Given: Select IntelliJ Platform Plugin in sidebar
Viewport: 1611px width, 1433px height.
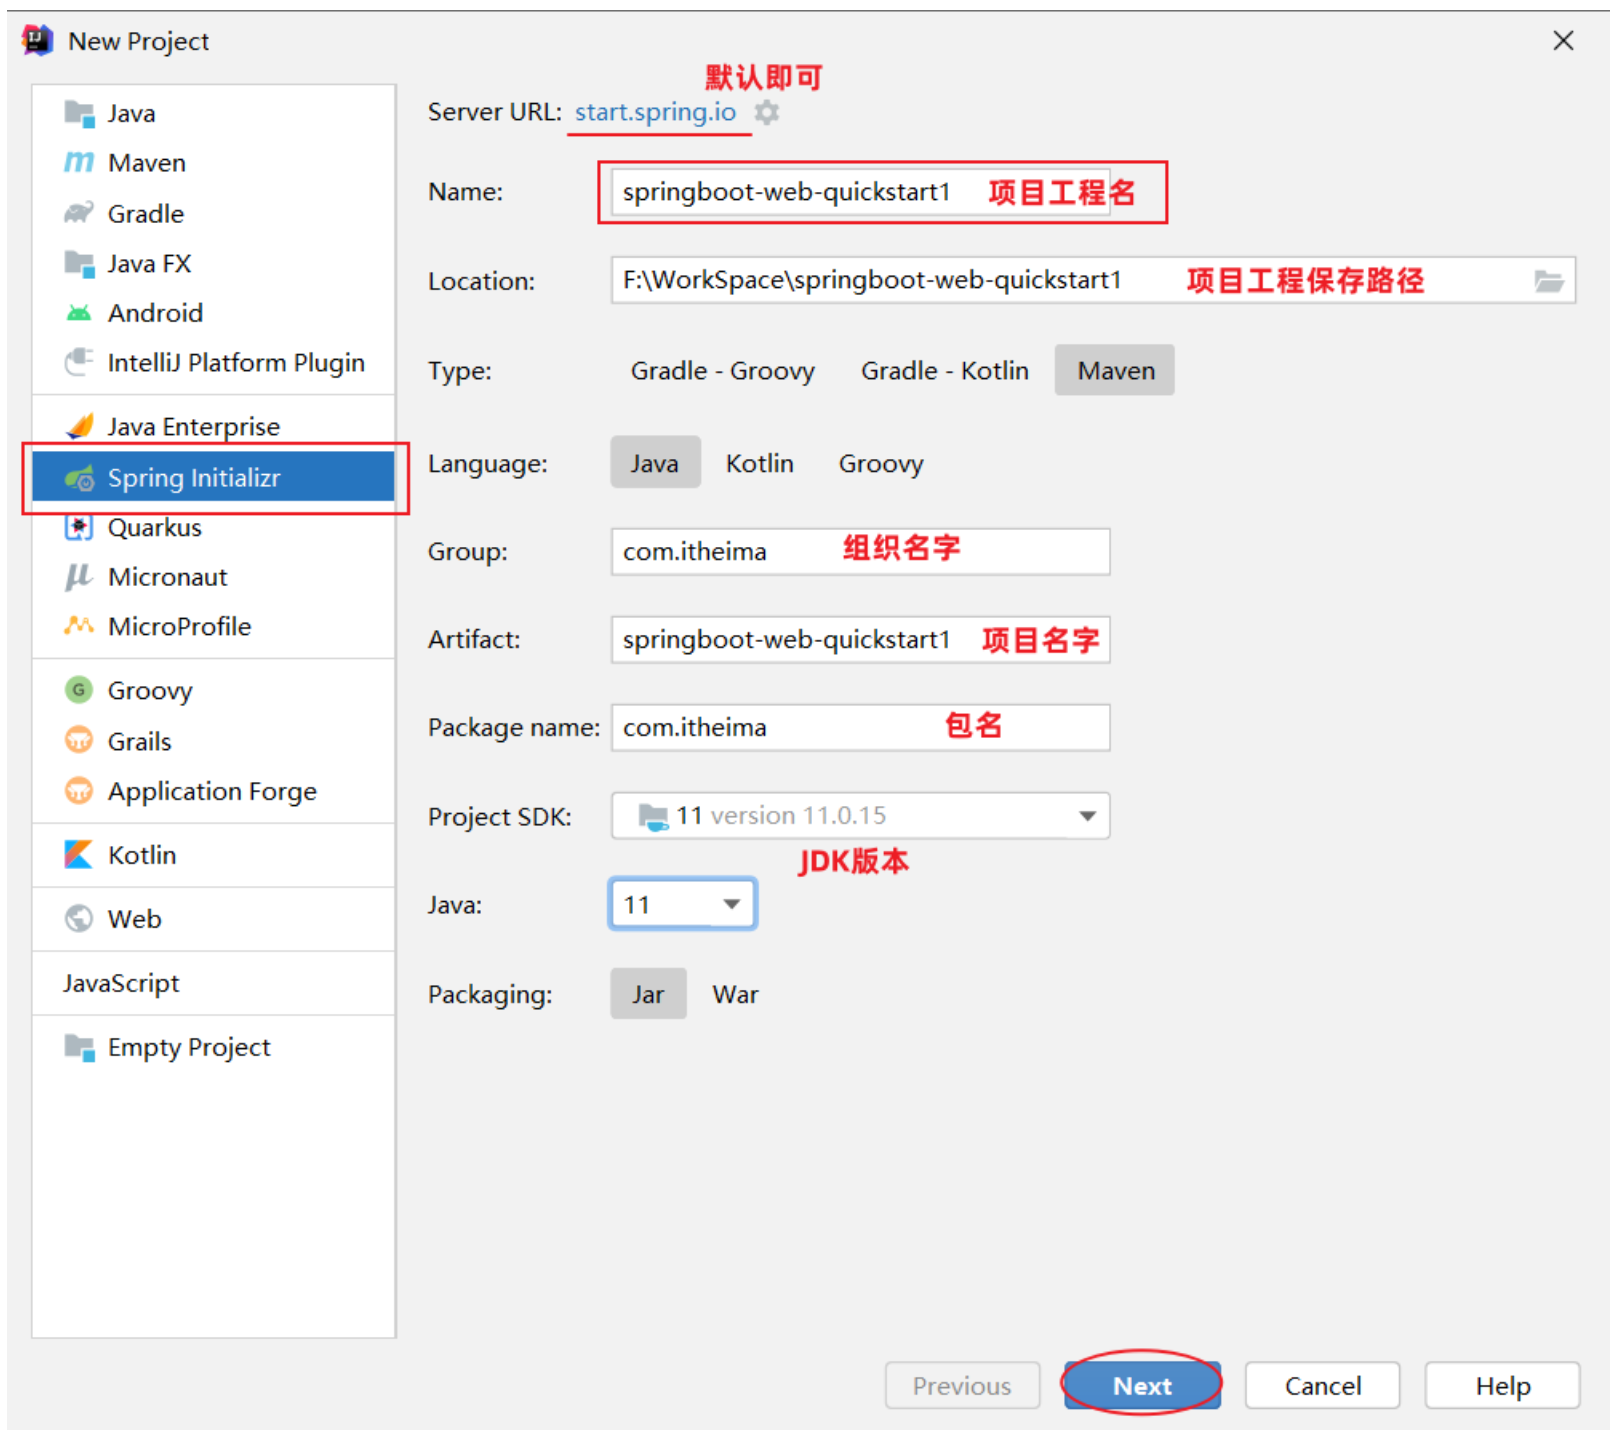Looking at the screenshot, I should point(214,362).
